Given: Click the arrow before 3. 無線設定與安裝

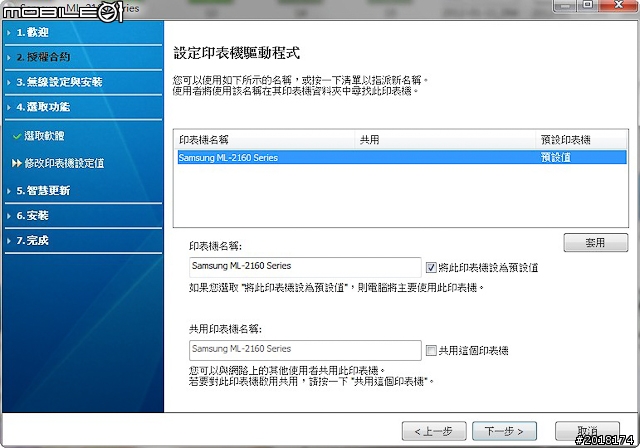Looking at the screenshot, I should (x=9, y=82).
